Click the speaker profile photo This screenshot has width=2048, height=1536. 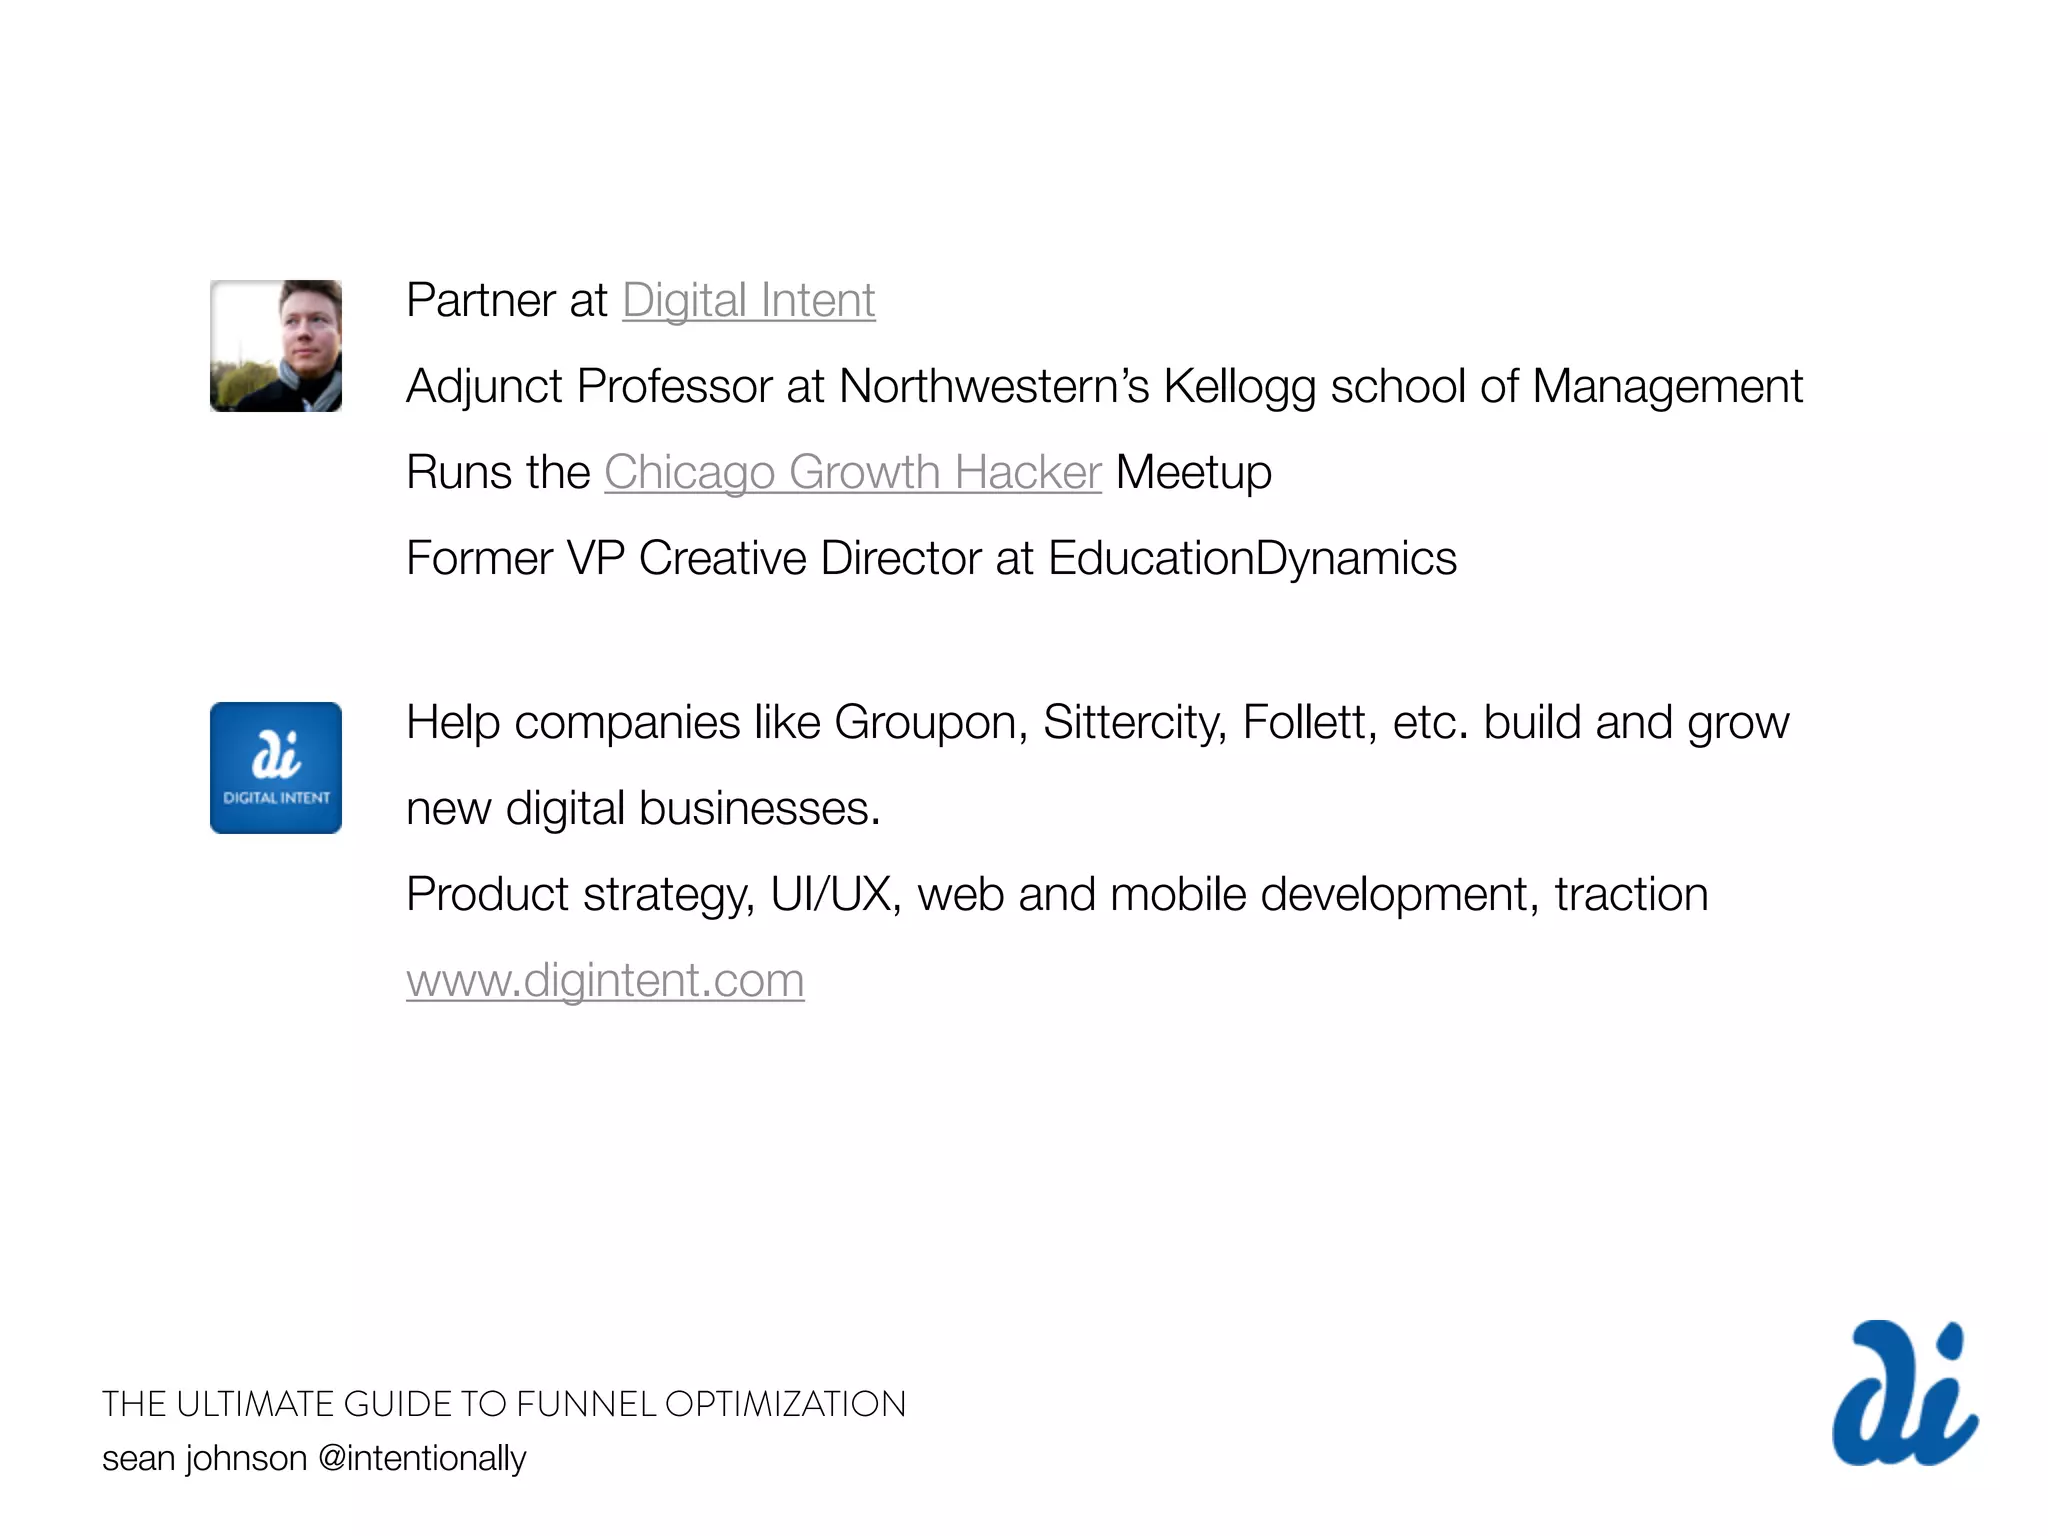pos(276,346)
